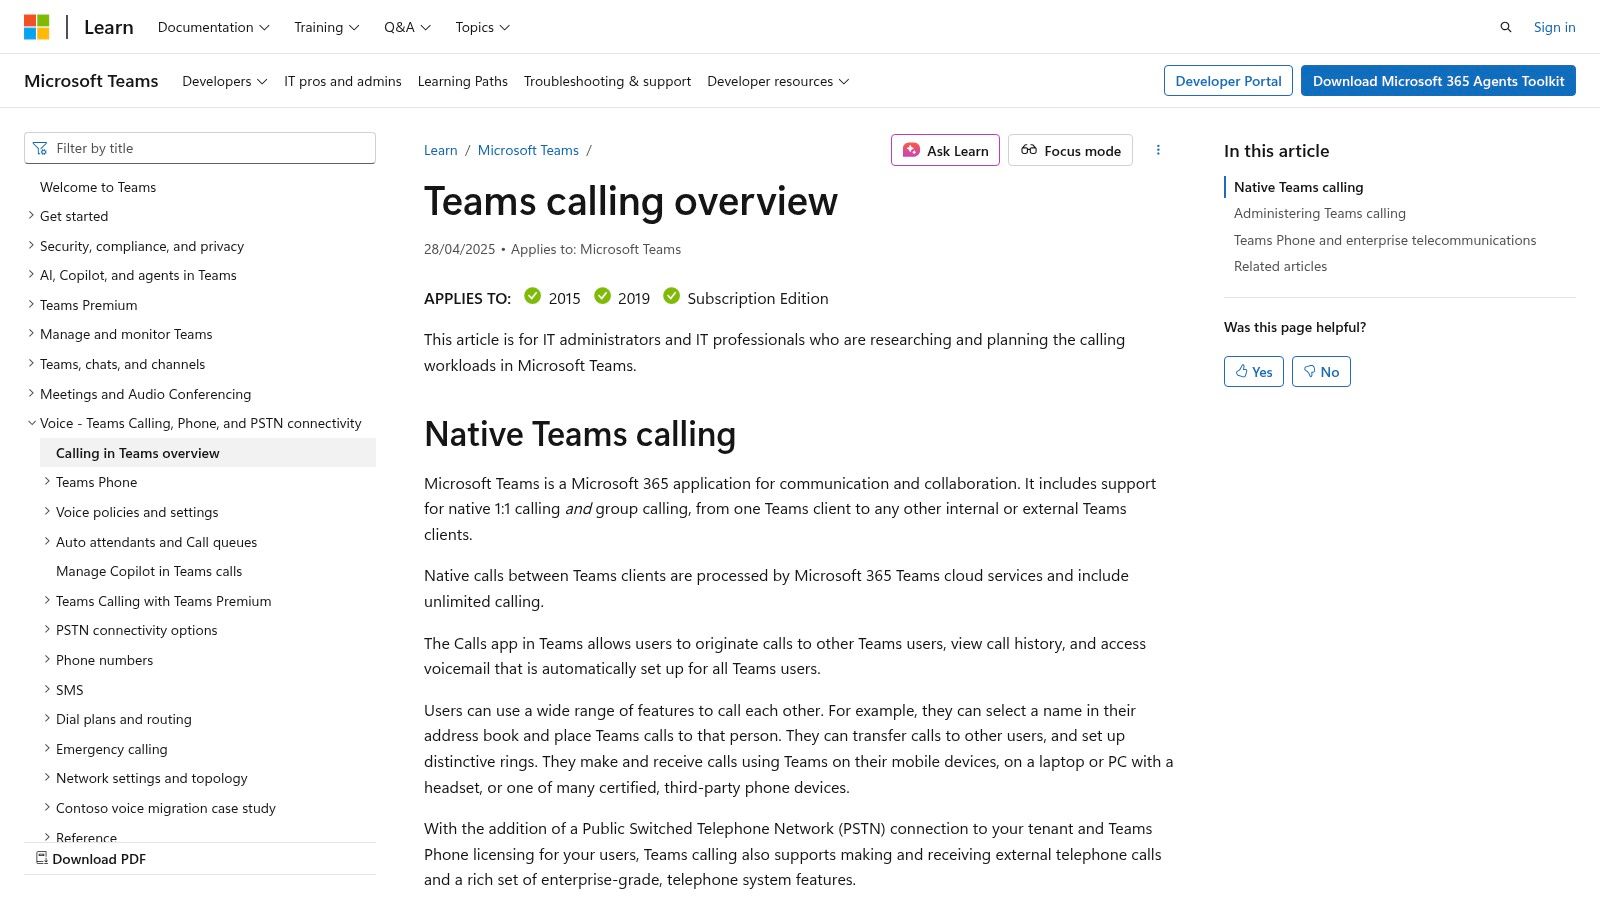Expand Teams Premium section

pyautogui.click(x=89, y=305)
